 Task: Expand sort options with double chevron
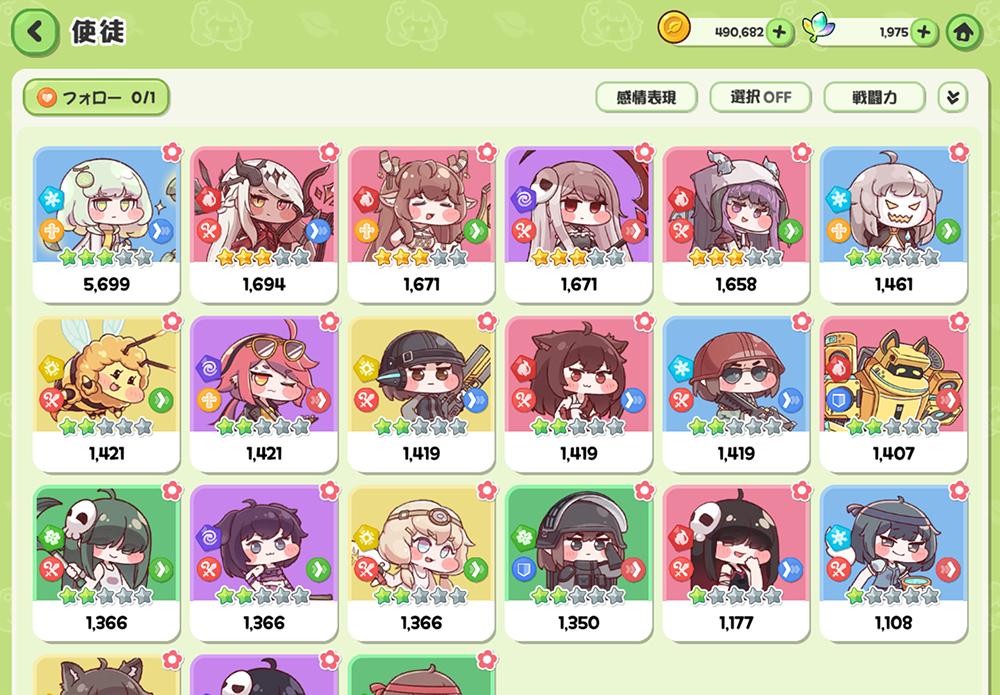pyautogui.click(x=953, y=97)
